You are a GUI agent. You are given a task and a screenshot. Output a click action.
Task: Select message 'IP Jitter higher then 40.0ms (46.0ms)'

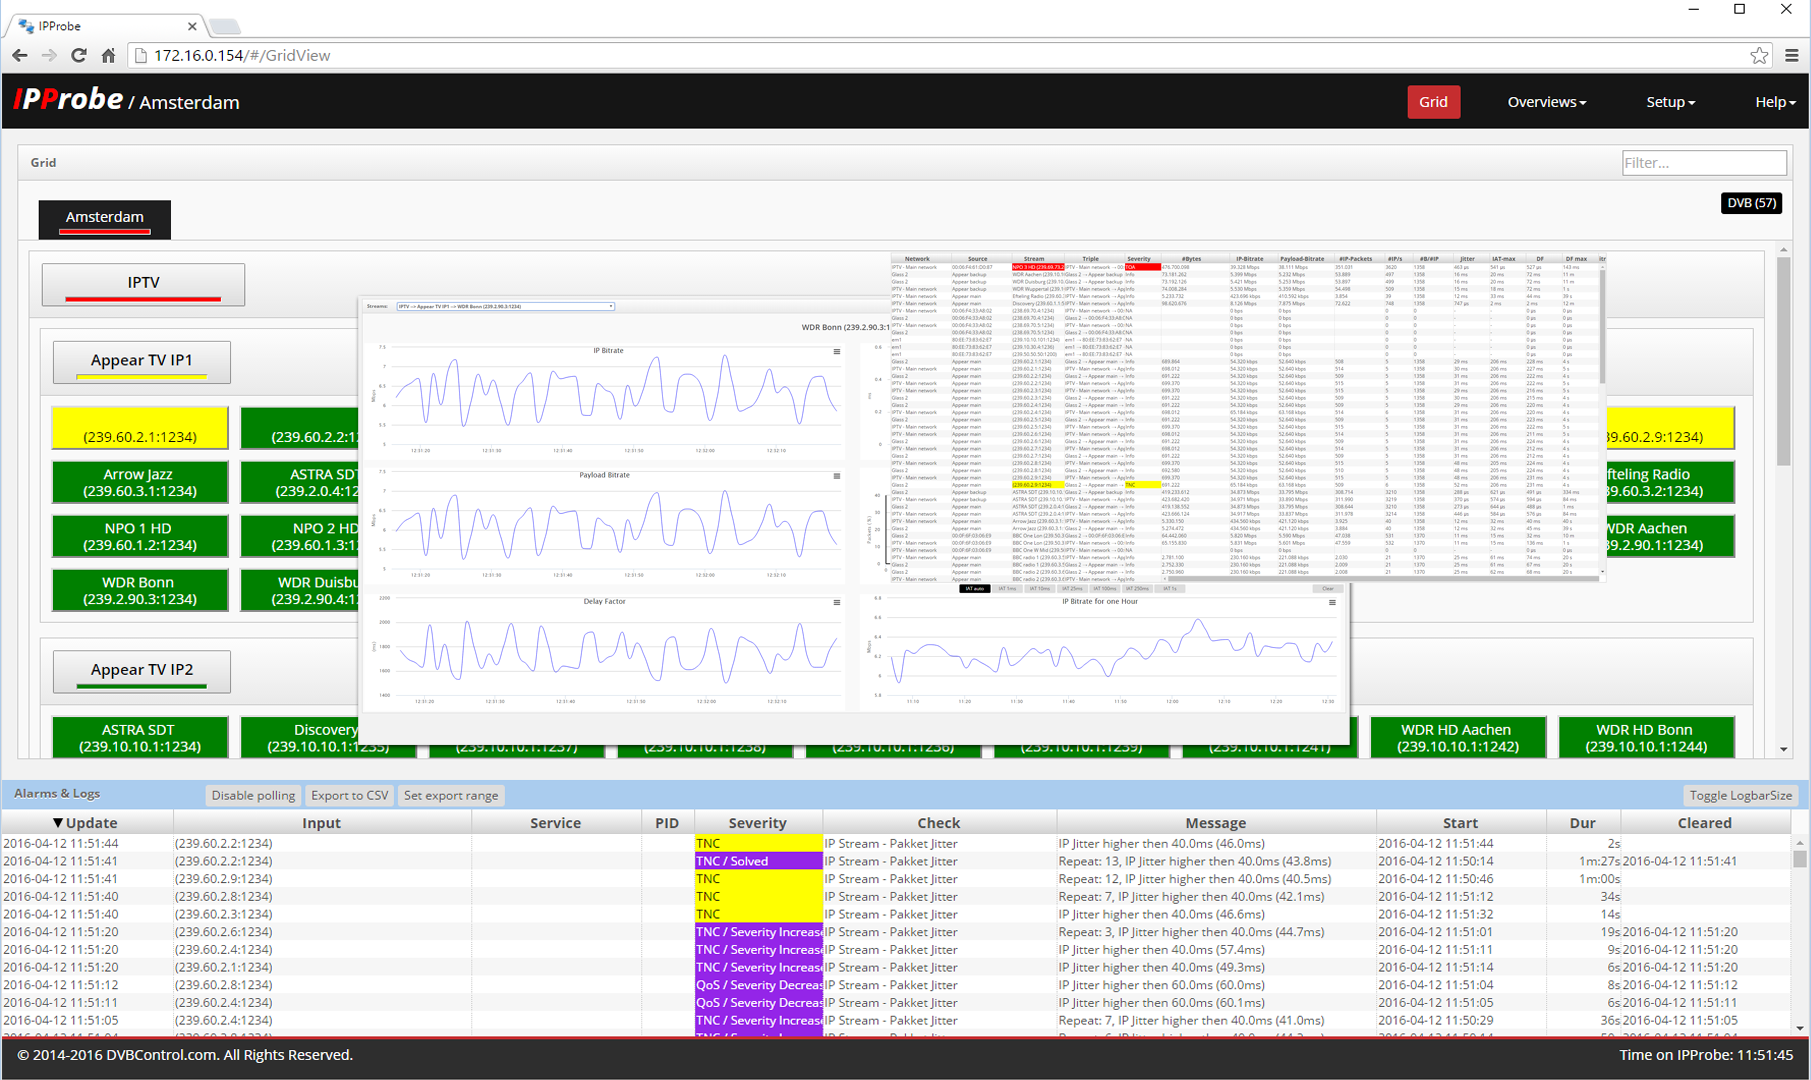point(1161,844)
